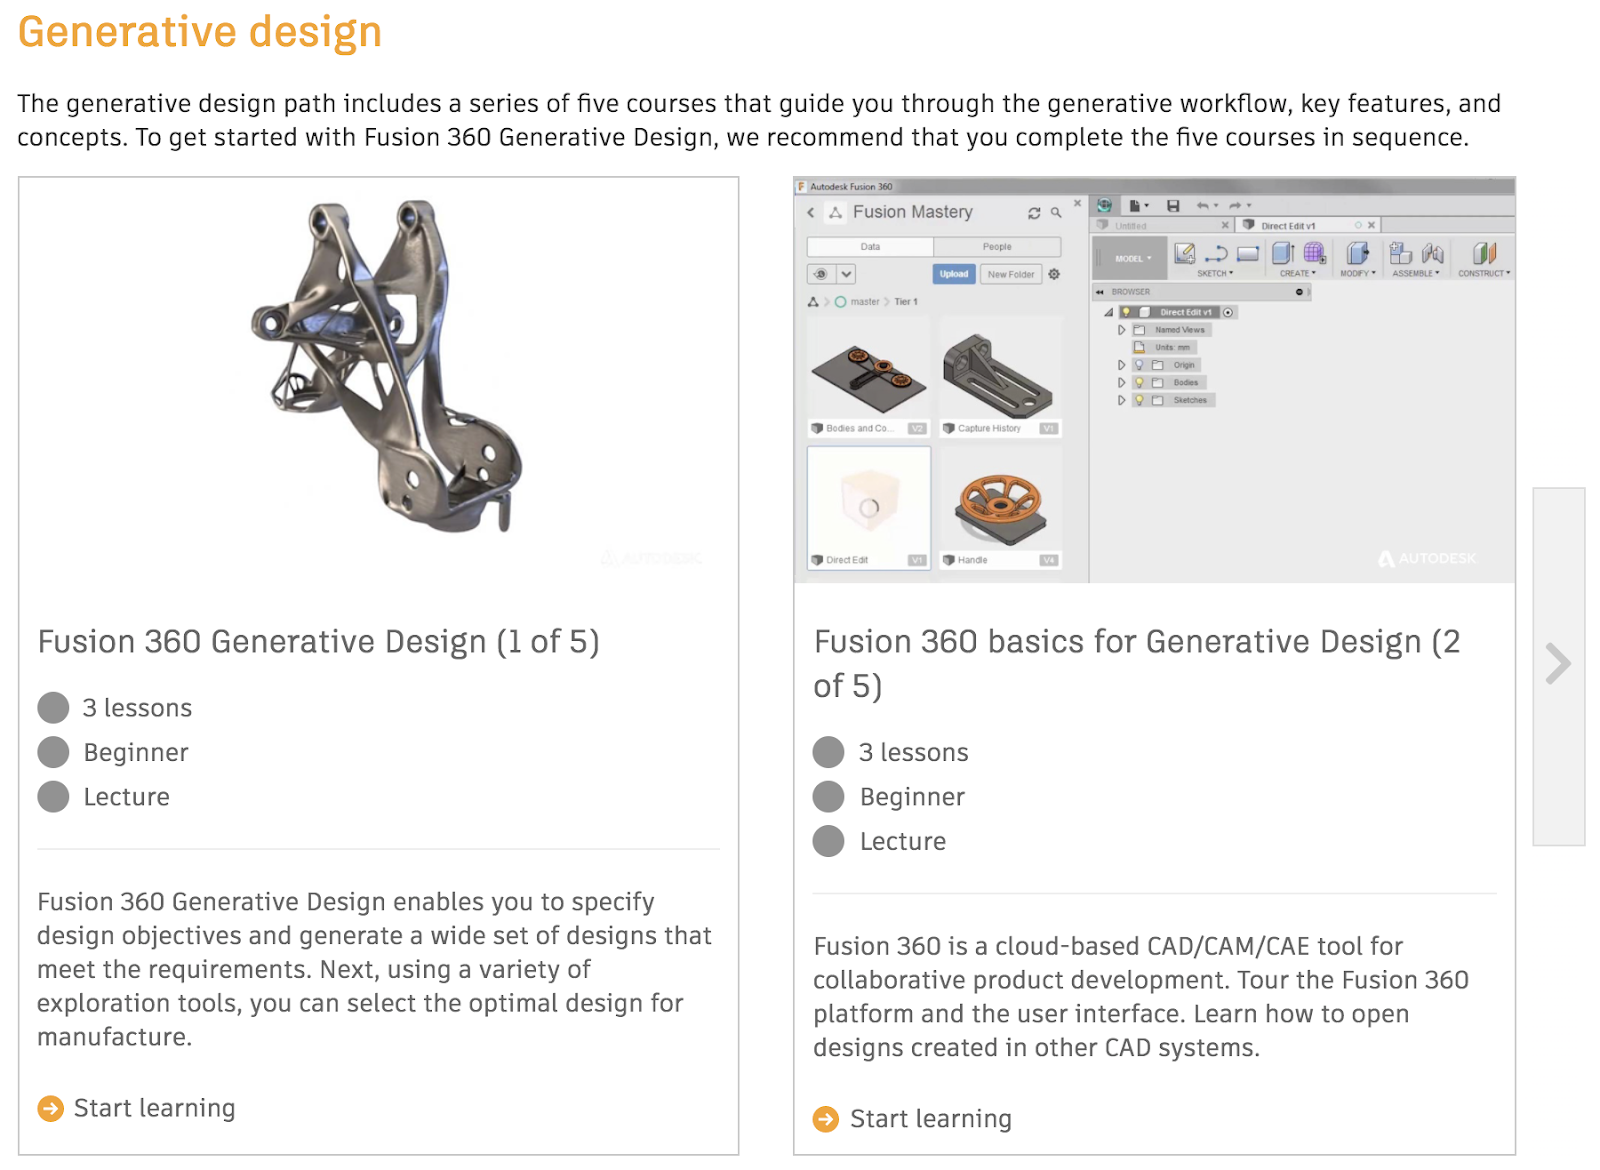Open search in the Fusion Mastery data panel
The height and width of the screenshot is (1170, 1600).
(1056, 213)
